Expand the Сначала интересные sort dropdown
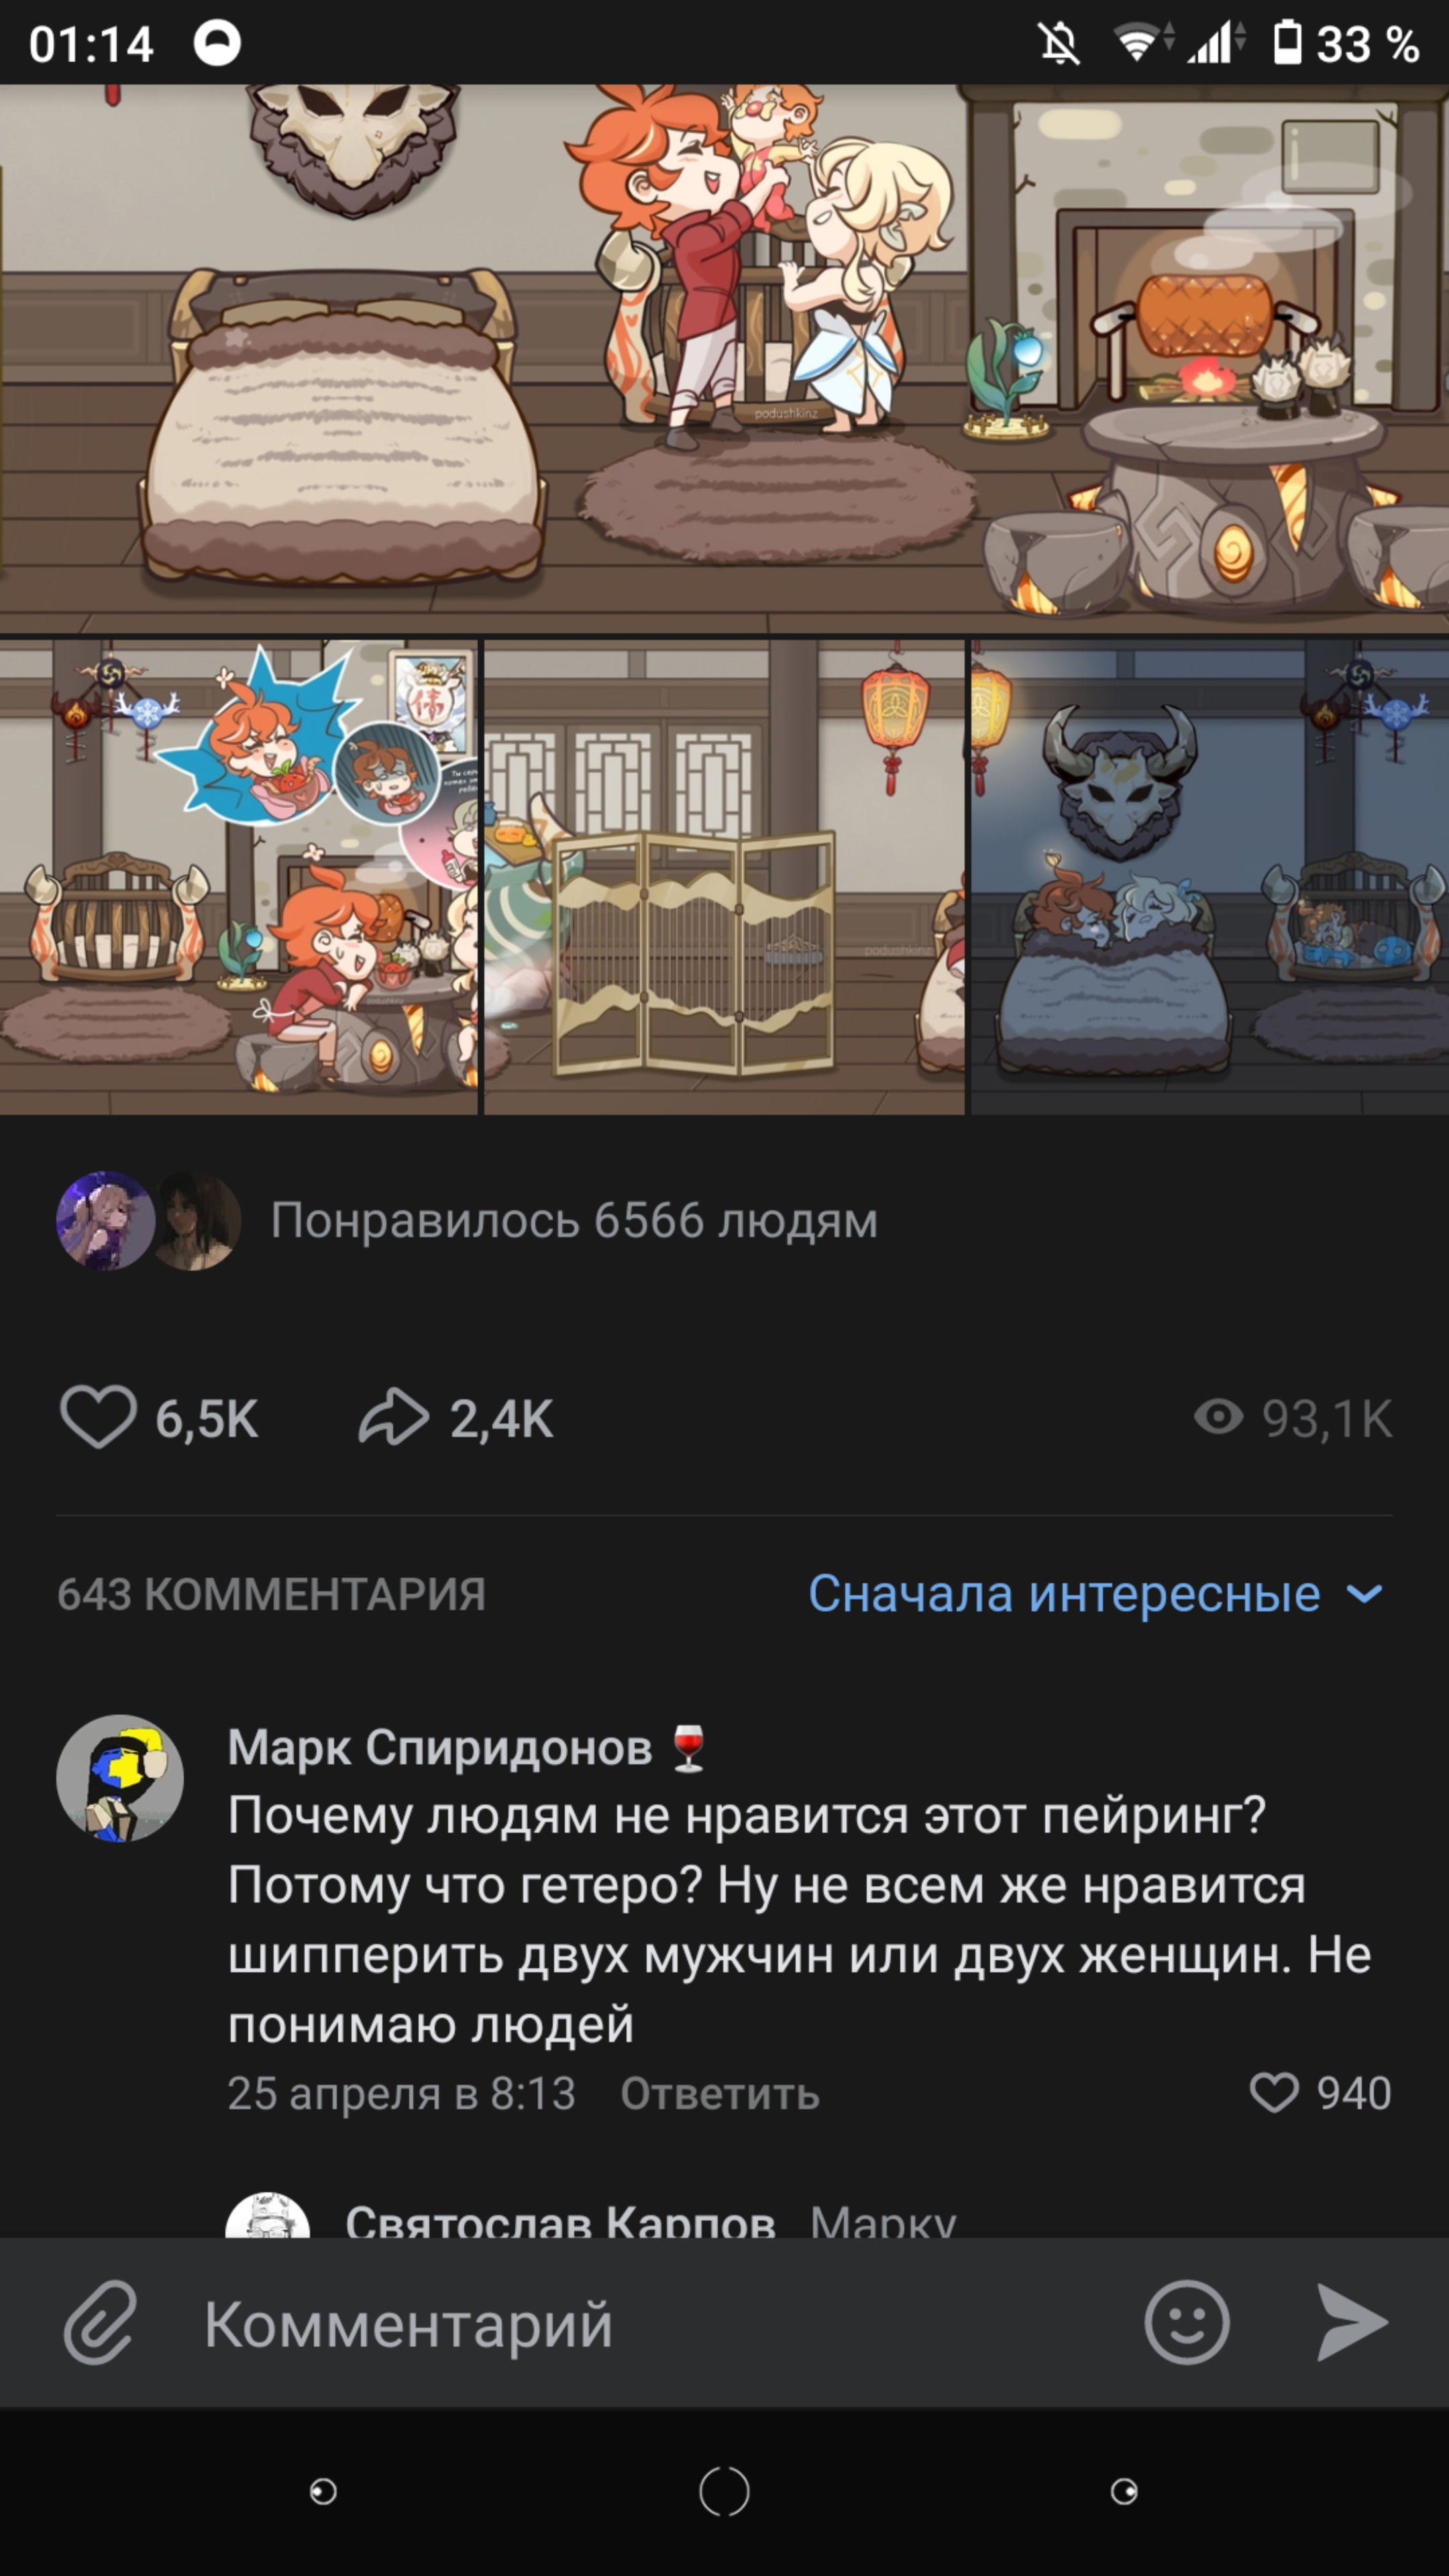1449x2576 pixels. point(1095,1594)
